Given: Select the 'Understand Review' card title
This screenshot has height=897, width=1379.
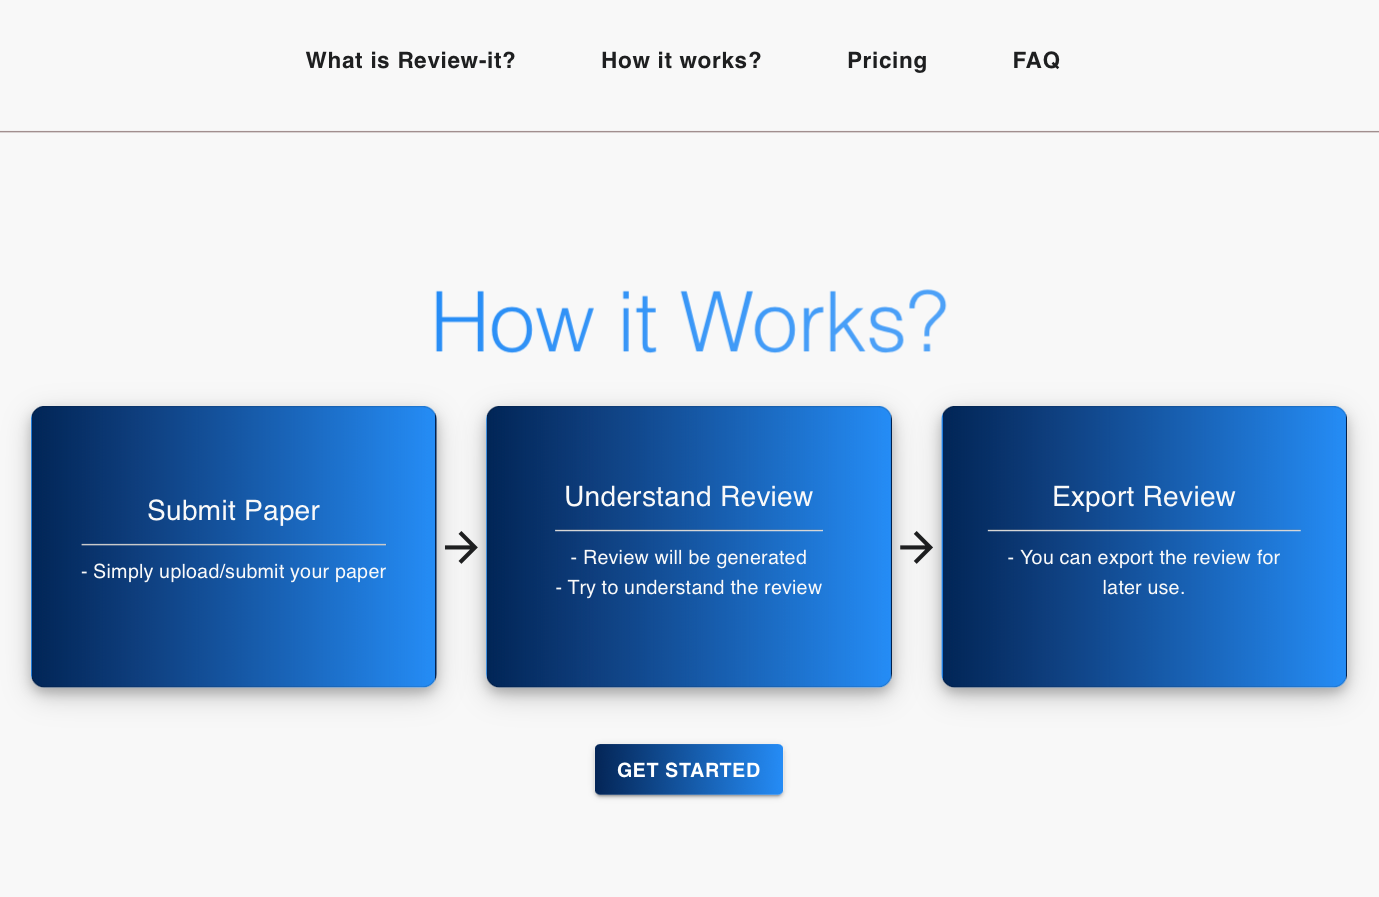Looking at the screenshot, I should tap(688, 497).
